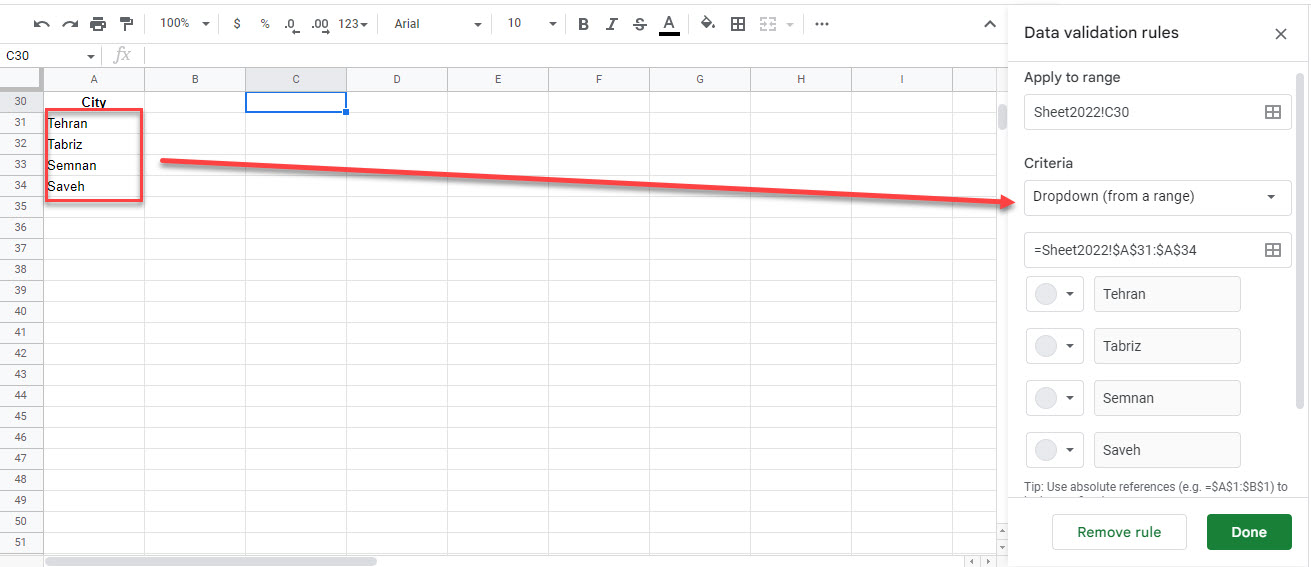Activate the Paint format tool
The image size is (1311, 567).
pyautogui.click(x=126, y=23)
